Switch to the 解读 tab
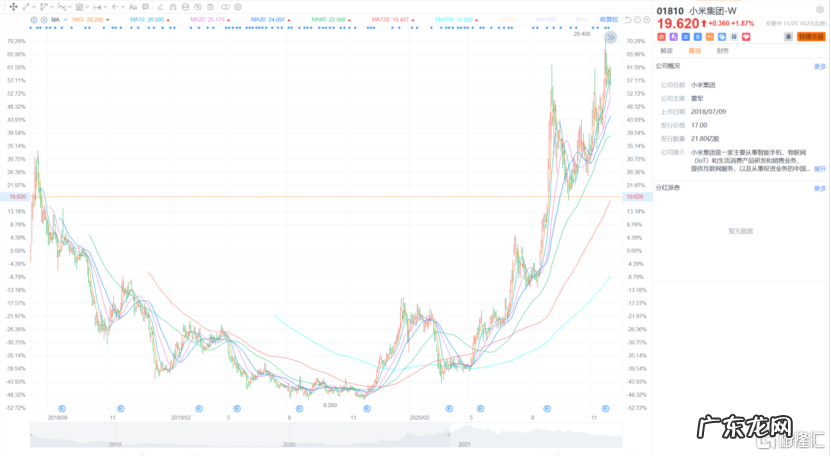 [666, 51]
